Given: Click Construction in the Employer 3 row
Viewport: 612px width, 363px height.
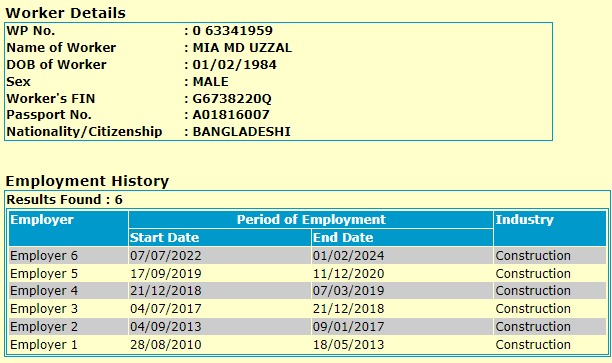Looking at the screenshot, I should [533, 309].
